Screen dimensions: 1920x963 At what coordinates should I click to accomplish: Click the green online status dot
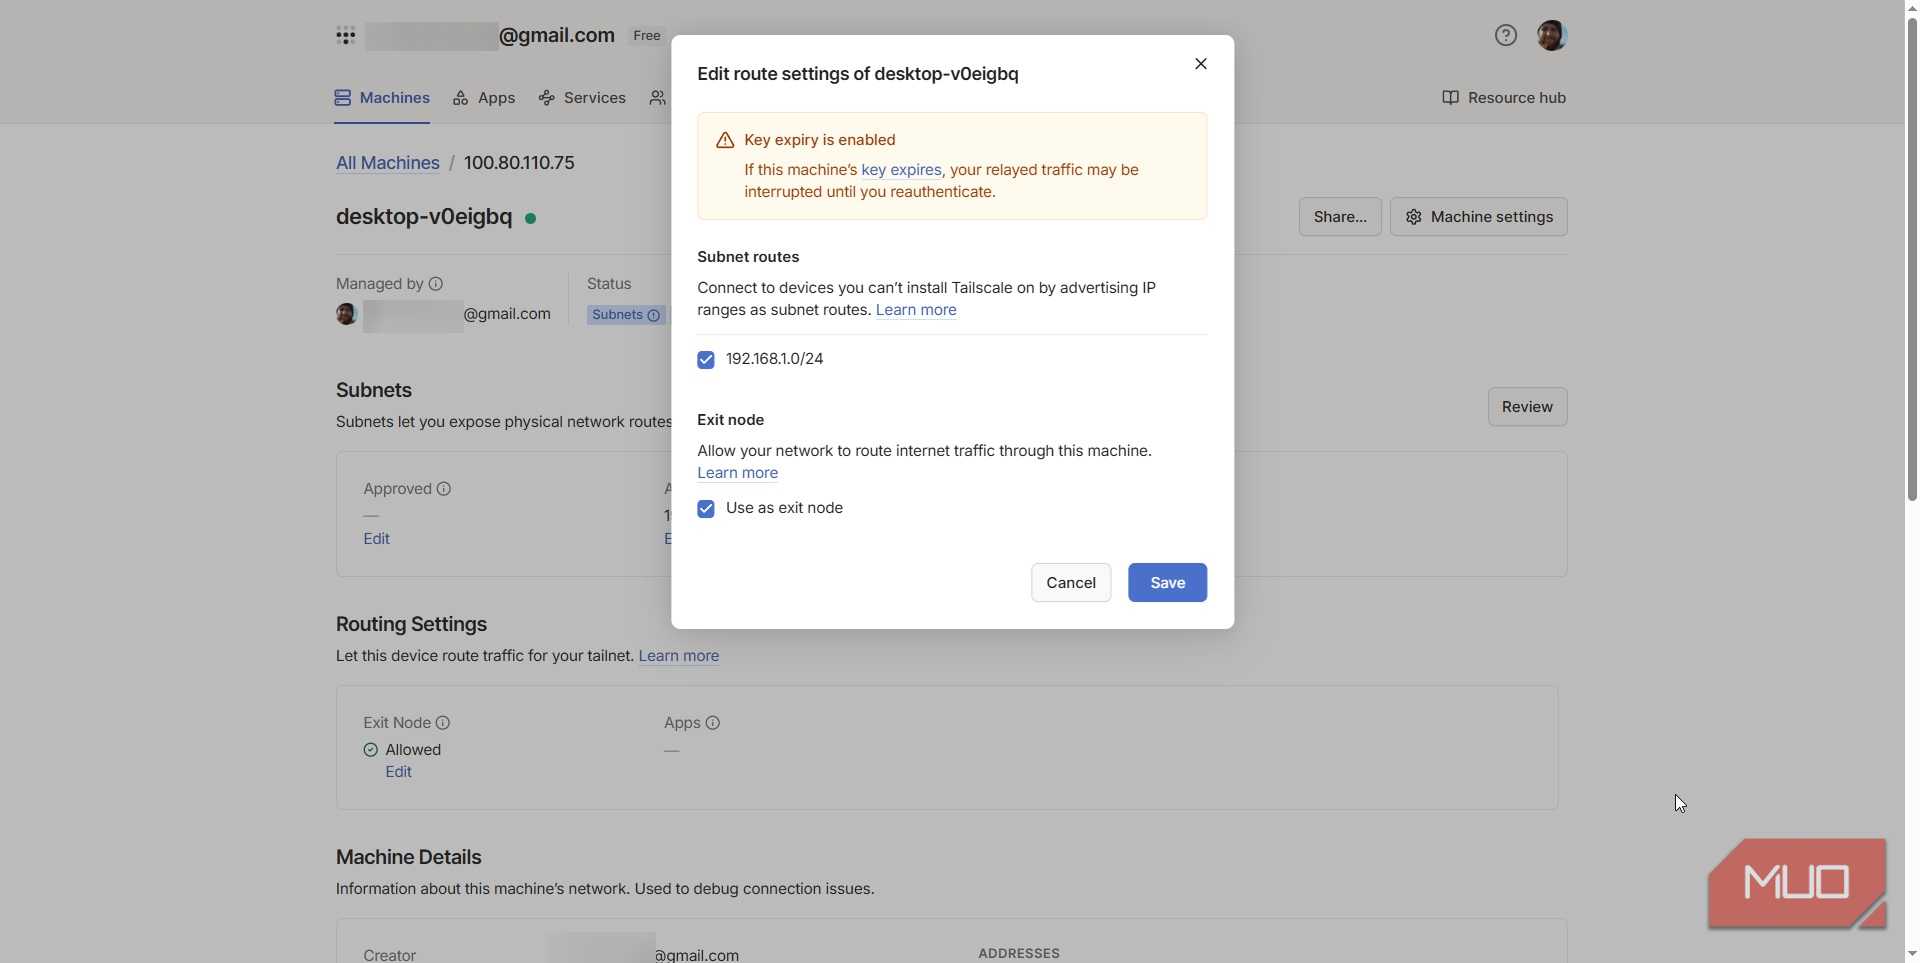(530, 218)
